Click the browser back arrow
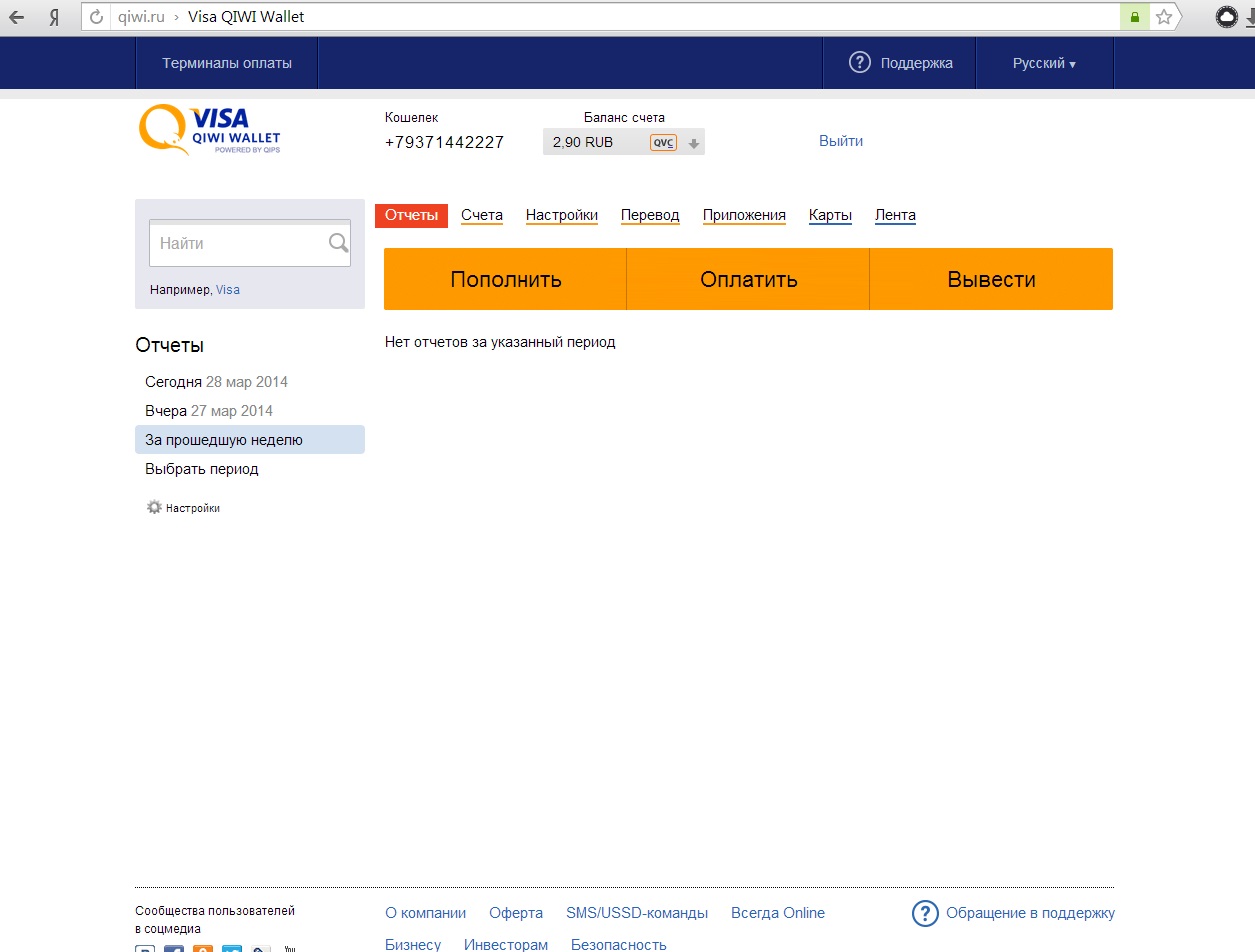This screenshot has width=1255, height=952. 16,17
